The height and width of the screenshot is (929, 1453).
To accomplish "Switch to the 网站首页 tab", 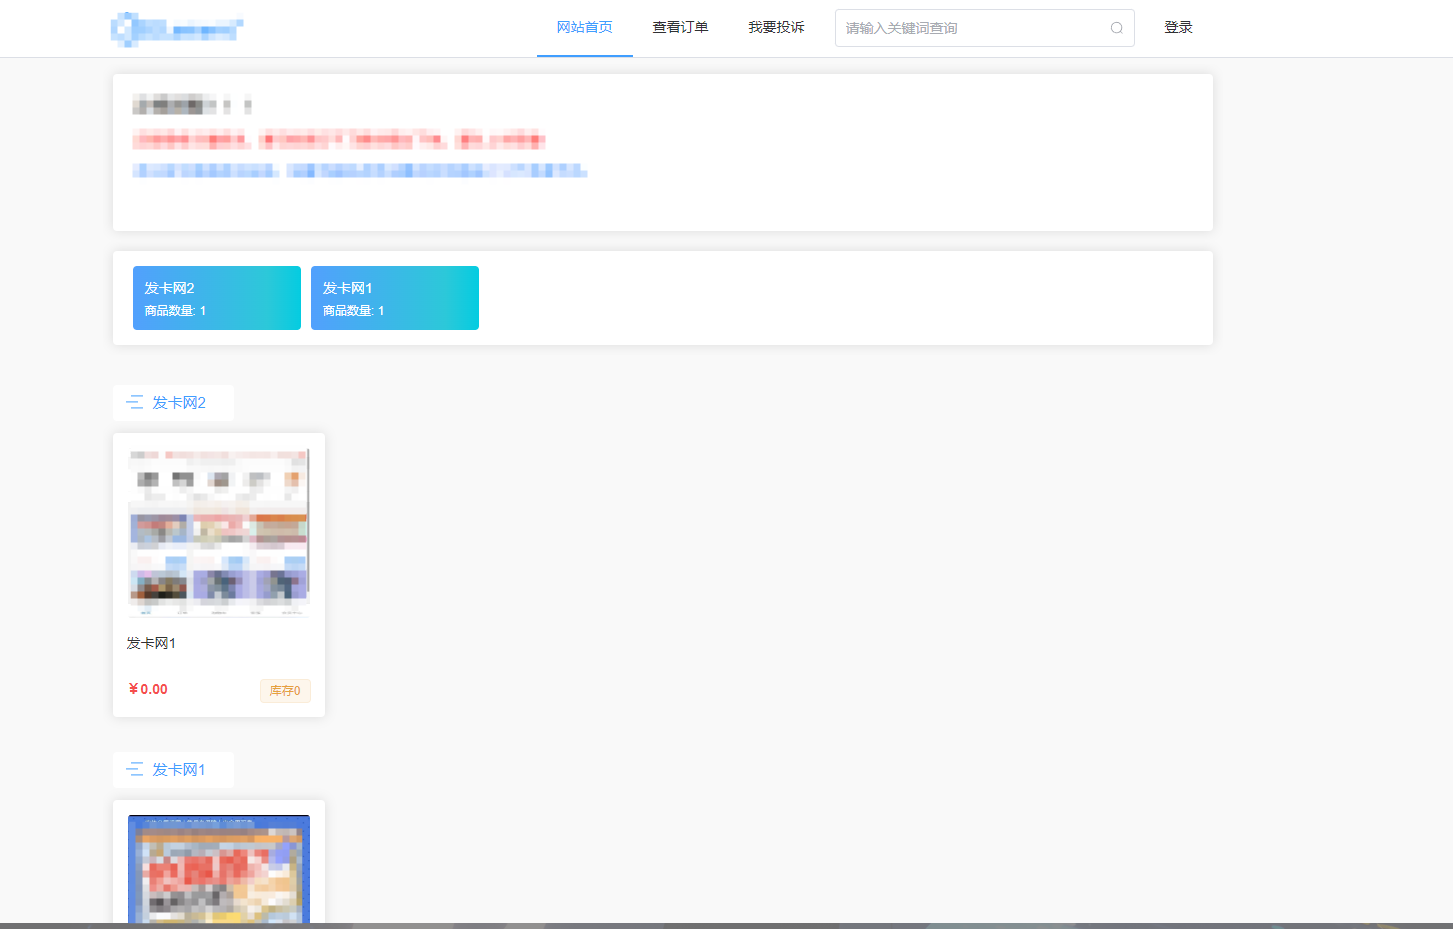I will pyautogui.click(x=584, y=28).
